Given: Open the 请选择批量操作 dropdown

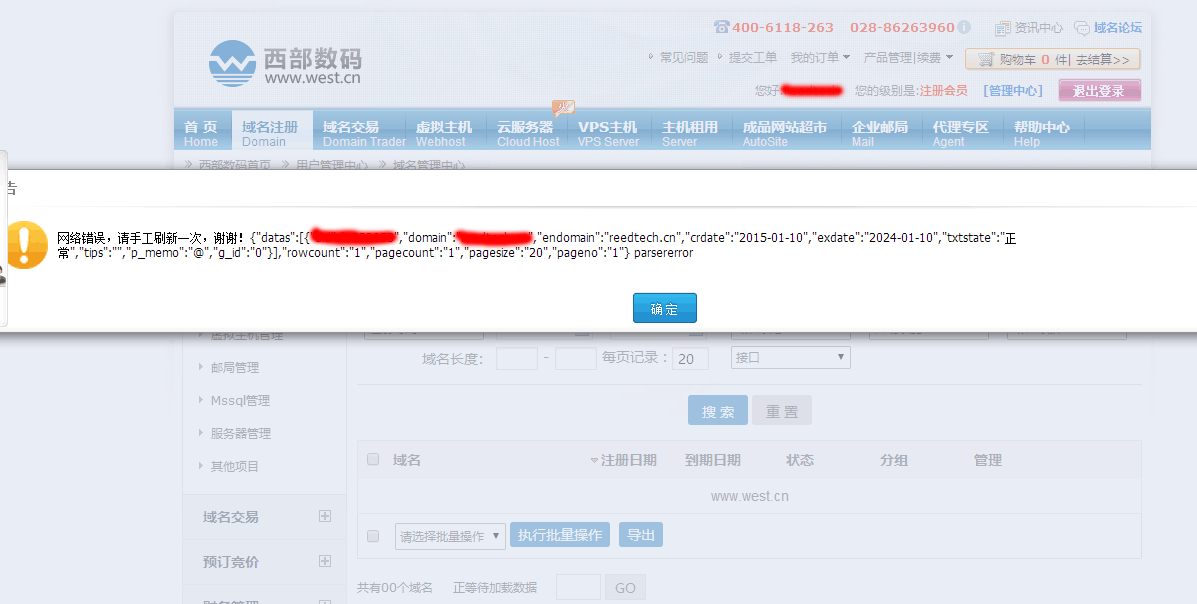Looking at the screenshot, I should click(x=450, y=536).
